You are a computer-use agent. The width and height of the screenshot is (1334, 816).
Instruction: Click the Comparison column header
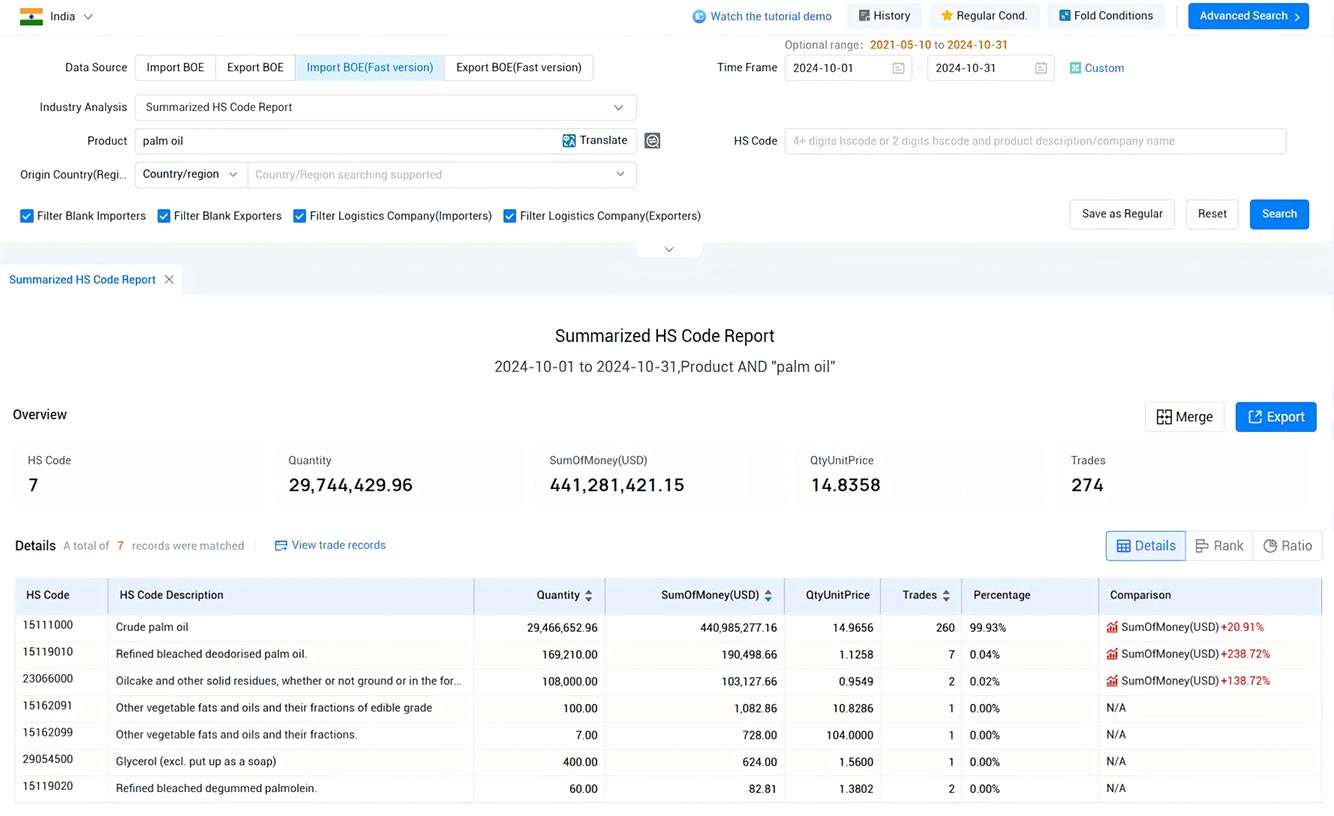coord(1140,595)
